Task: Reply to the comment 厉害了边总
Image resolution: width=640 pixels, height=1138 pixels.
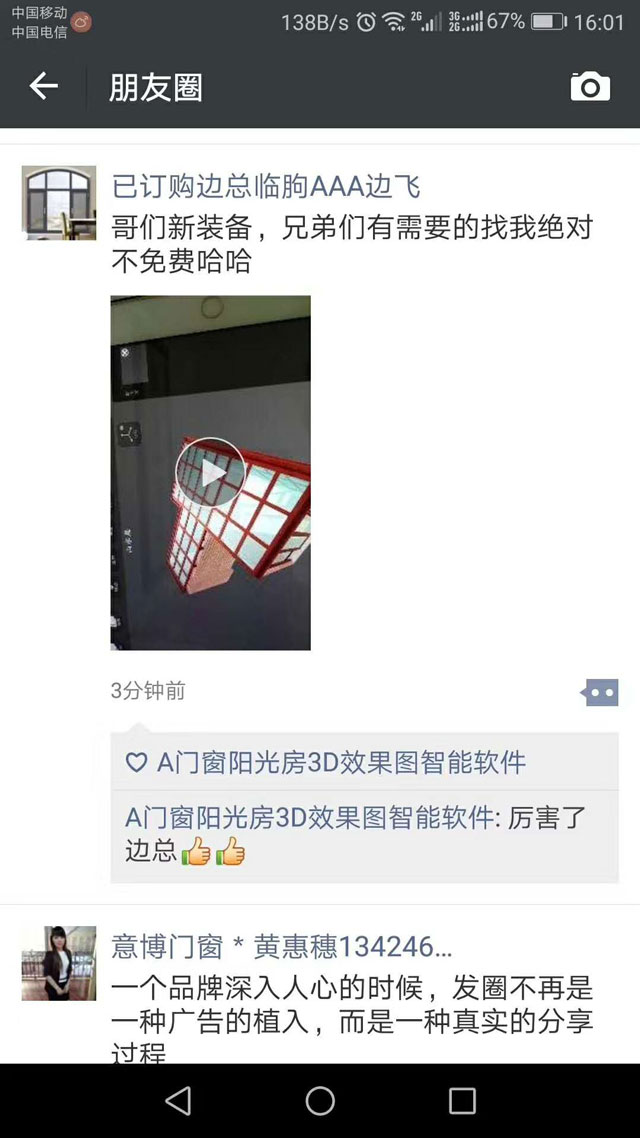Action: (x=364, y=835)
